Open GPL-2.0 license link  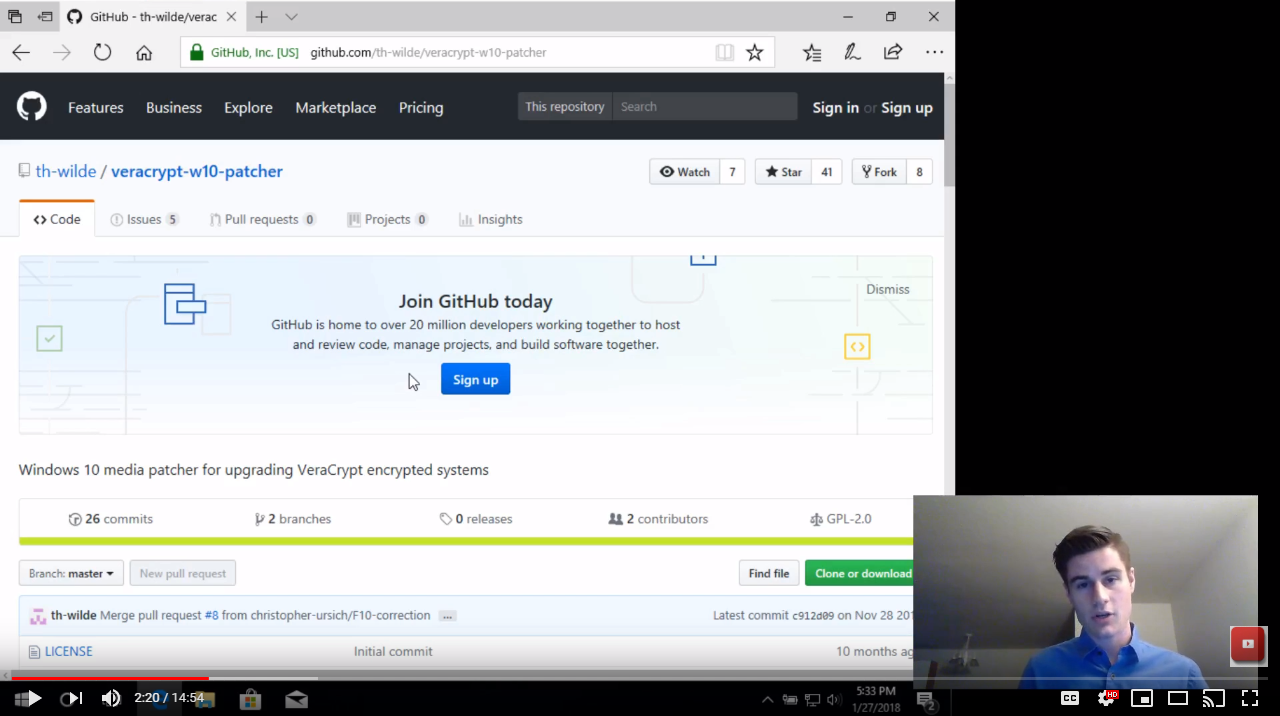pos(841,519)
